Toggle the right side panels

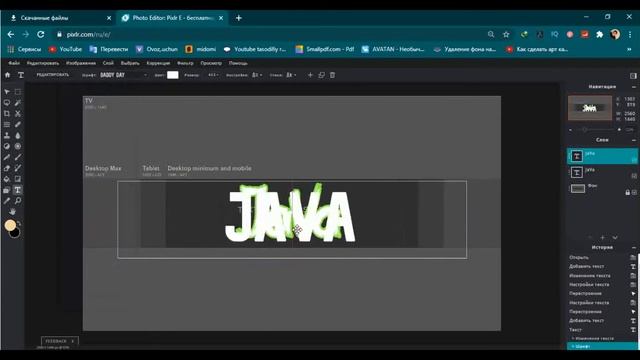[x=633, y=76]
